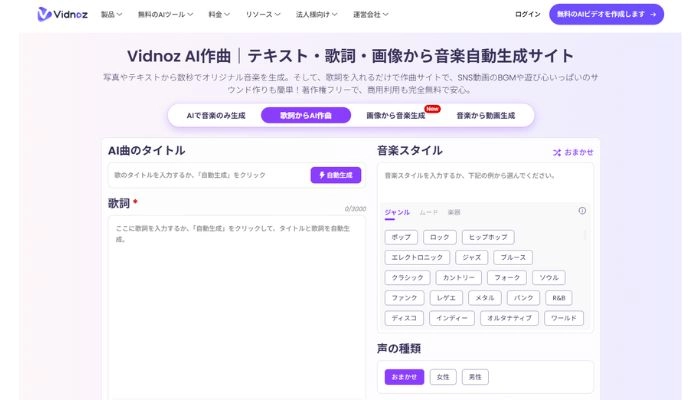Click the ログイン link
700x400 pixels.
click(x=527, y=15)
